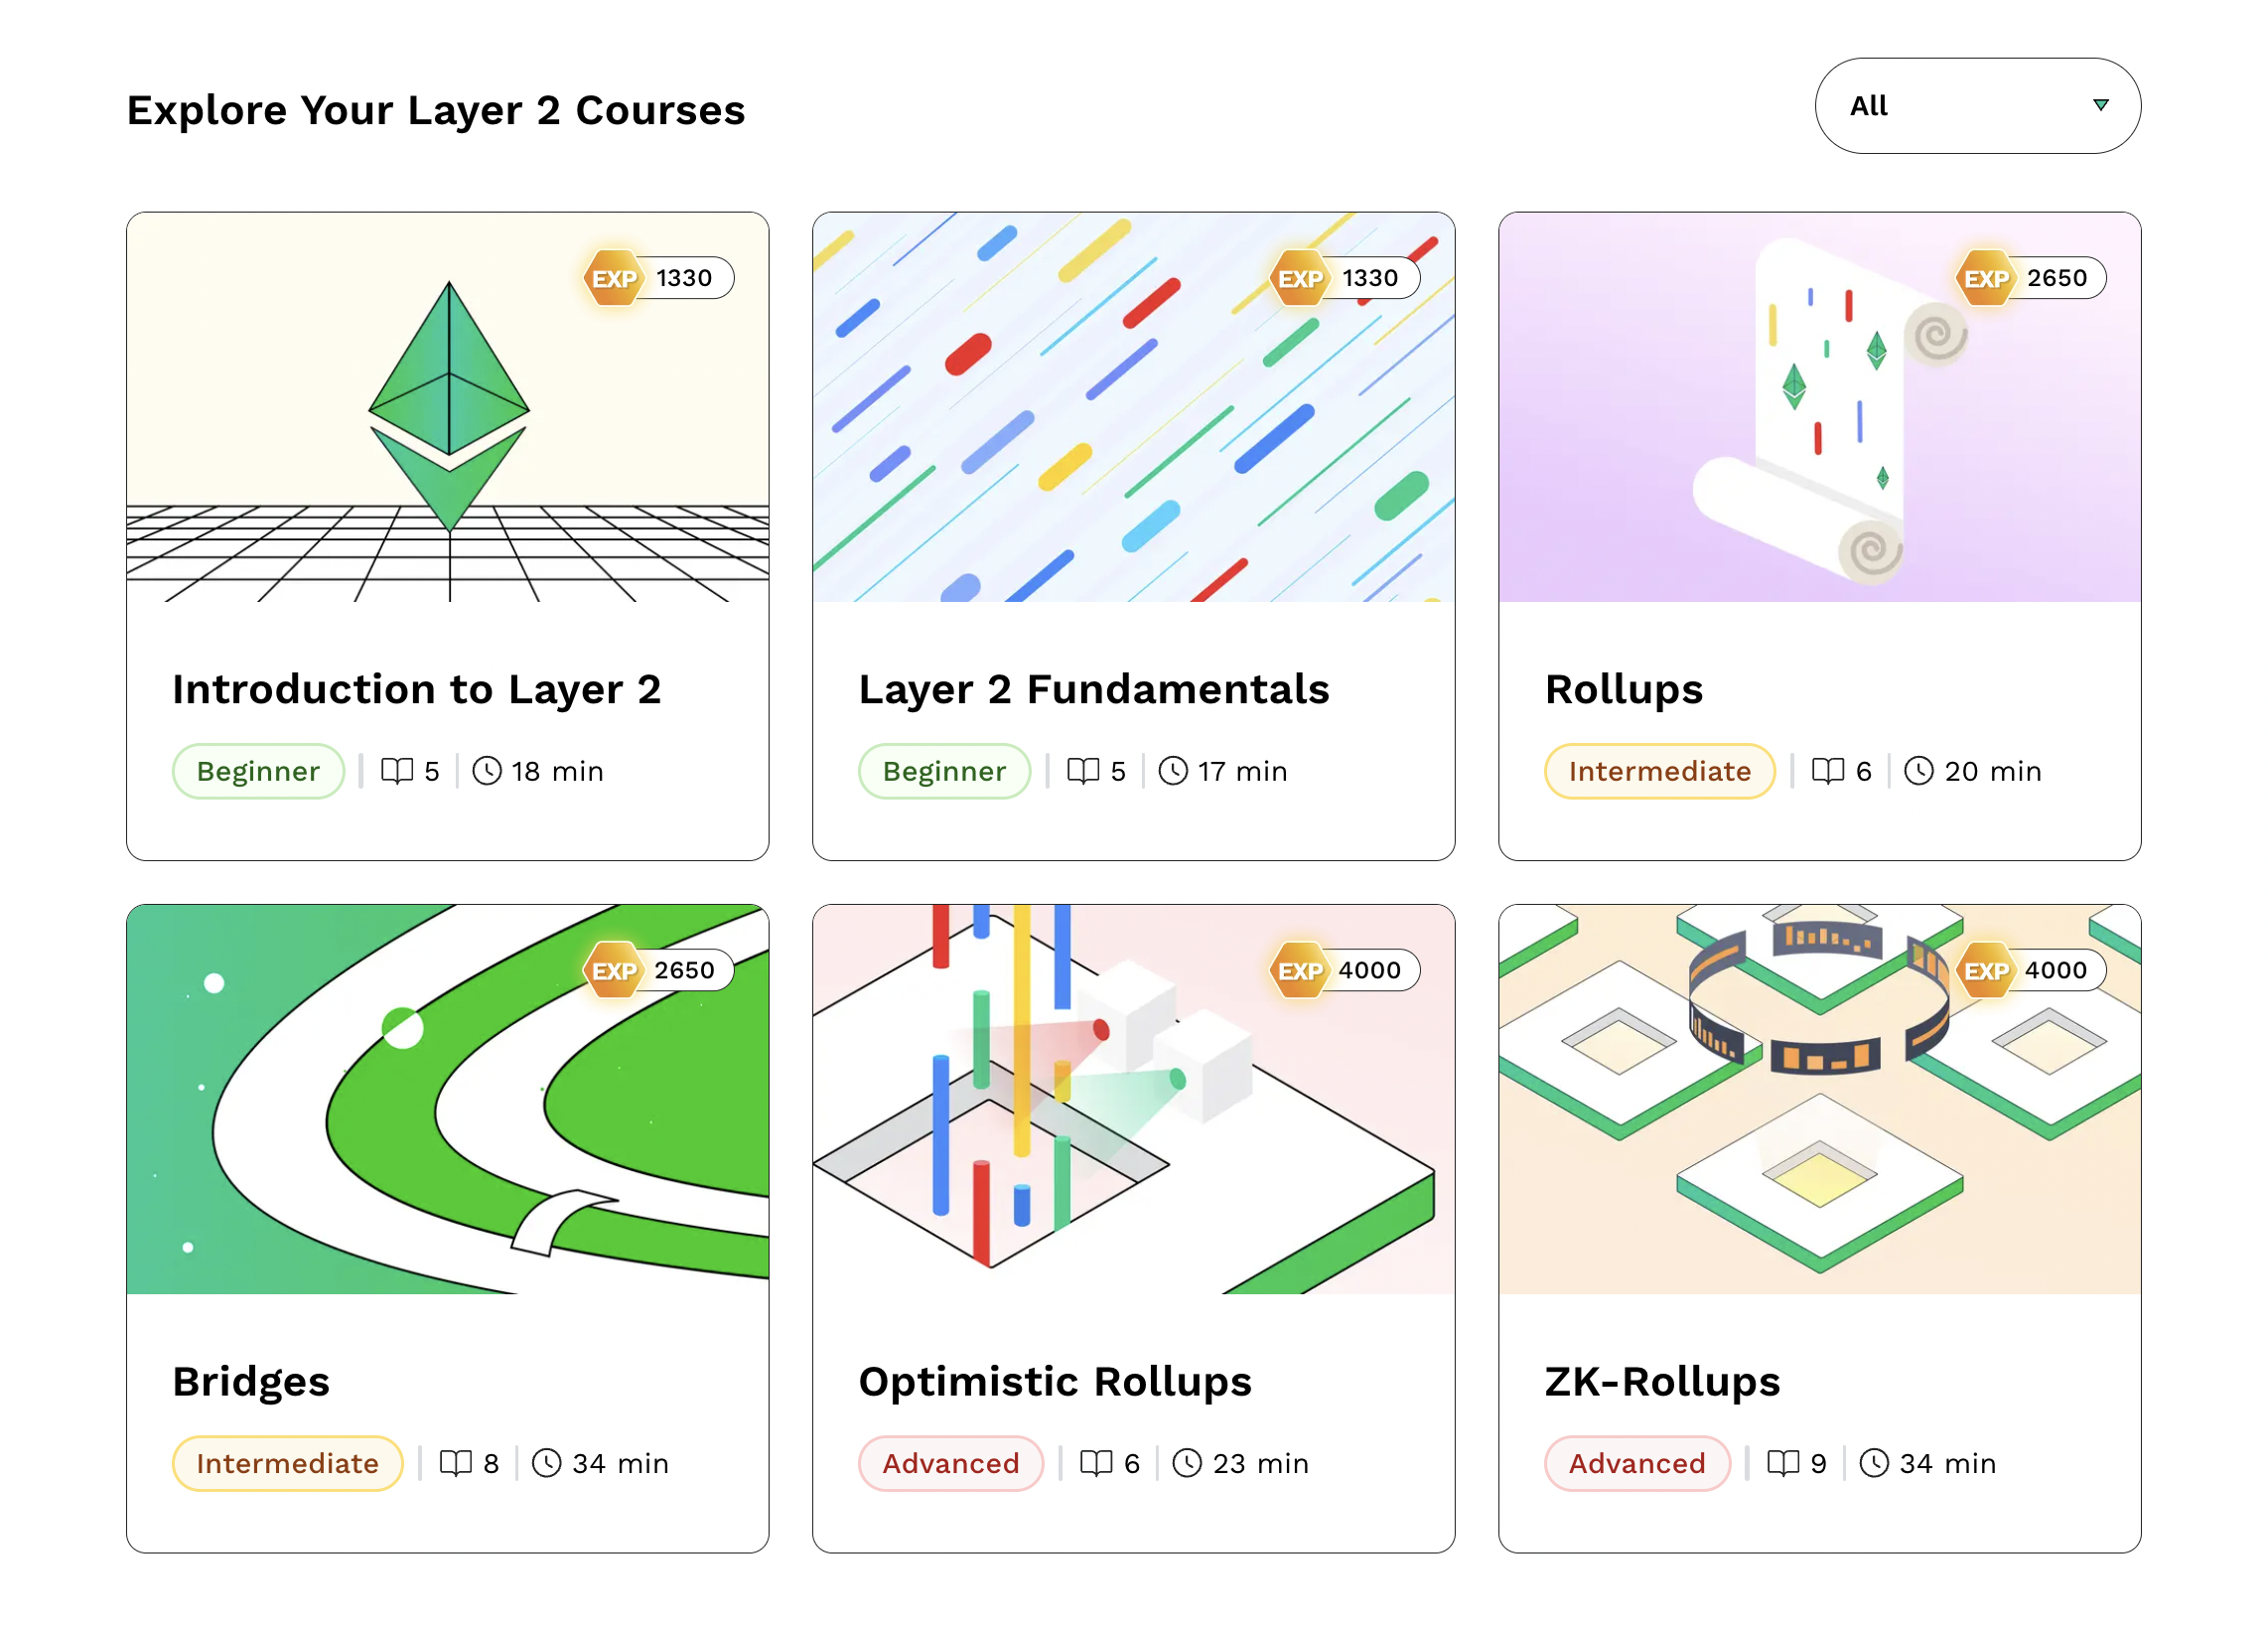Click the clock icon beside 18 min

487,771
